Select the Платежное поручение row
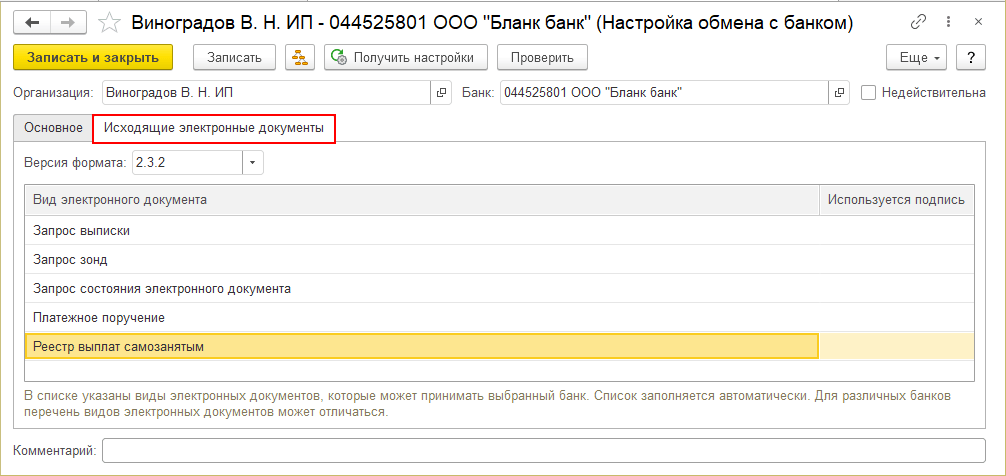Viewport: 1006px width, 476px height. [420, 317]
